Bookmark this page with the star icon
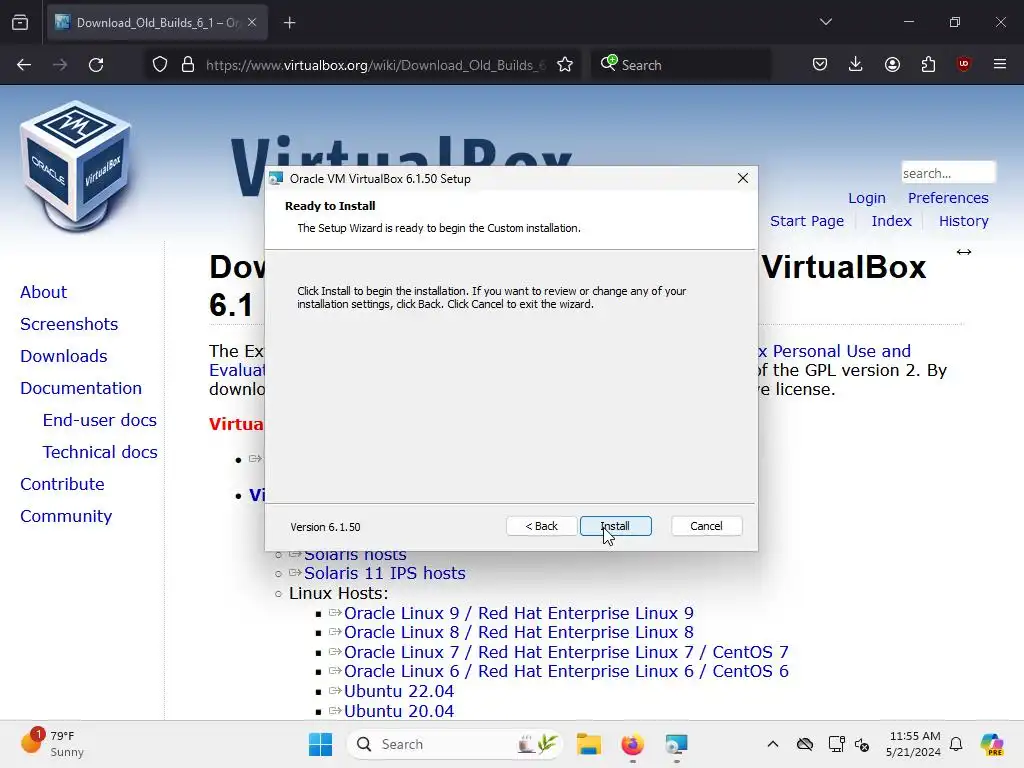This screenshot has width=1024, height=768. 565,65
